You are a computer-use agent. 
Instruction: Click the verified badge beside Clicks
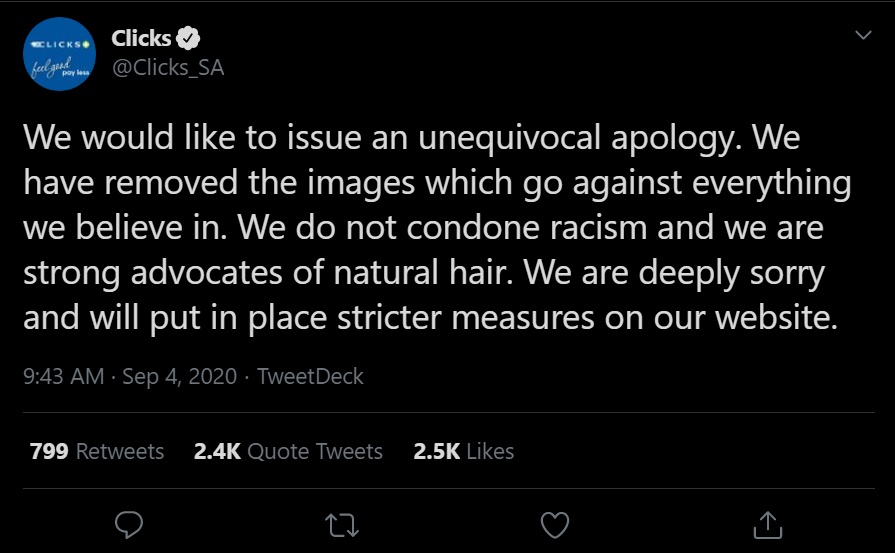pos(188,39)
